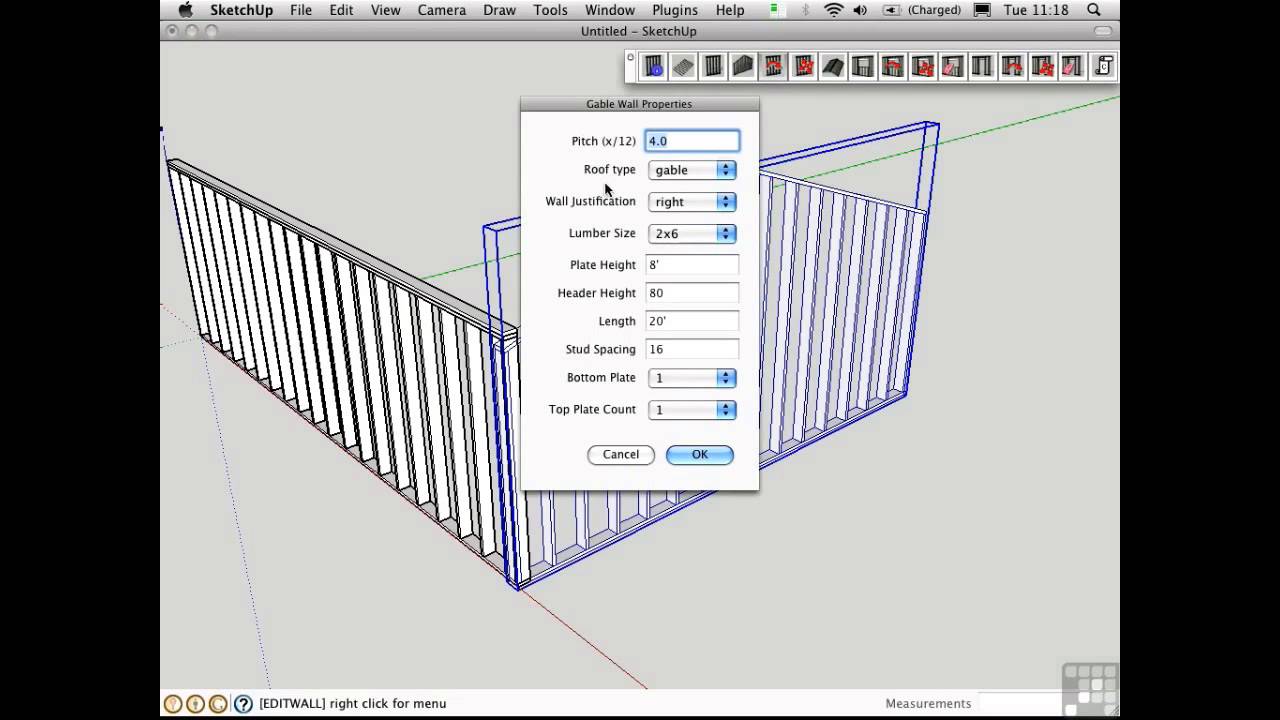The height and width of the screenshot is (720, 1280).
Task: Open the Apple menu
Action: click(x=185, y=10)
